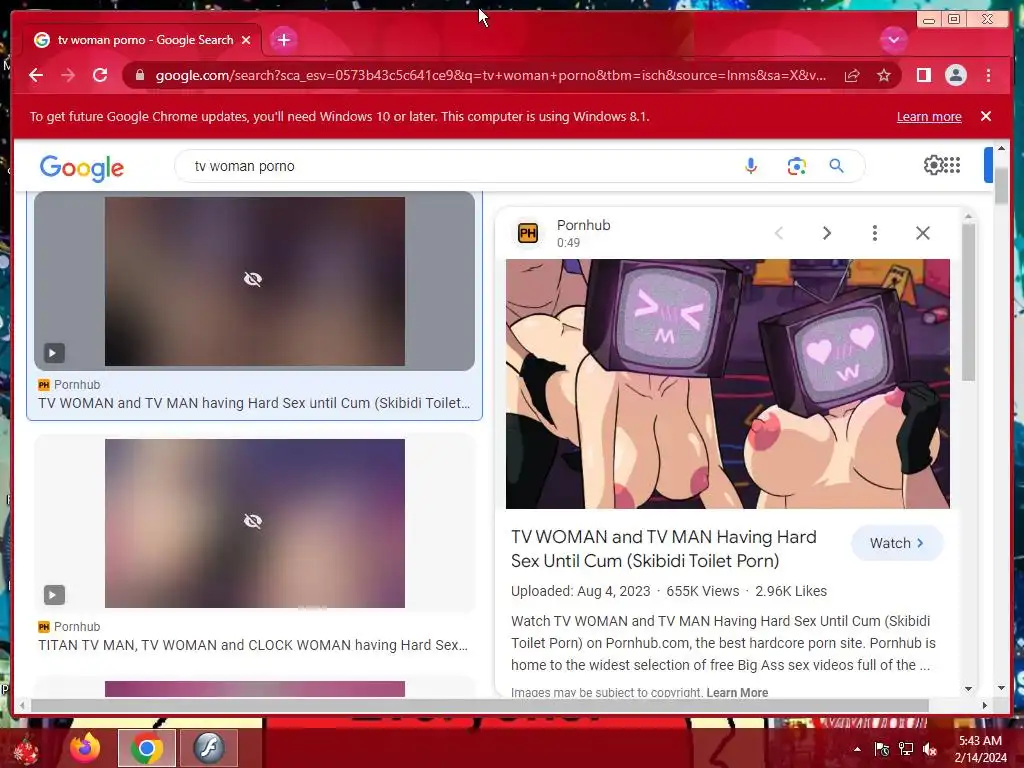Open the Chrome profile menu
This screenshot has width=1024, height=768.
[955, 75]
